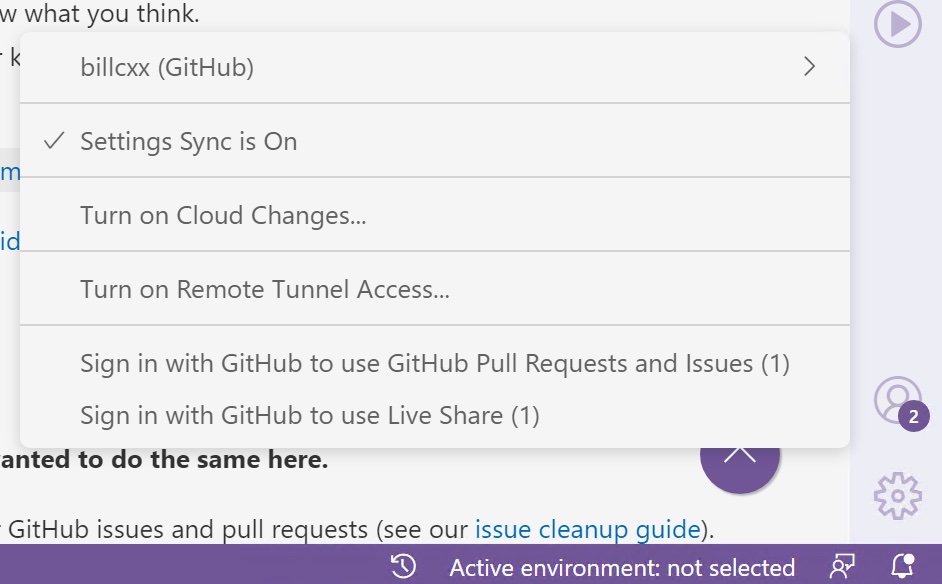Sign in with GitHub for Live Share
The image size is (942, 584).
(309, 415)
